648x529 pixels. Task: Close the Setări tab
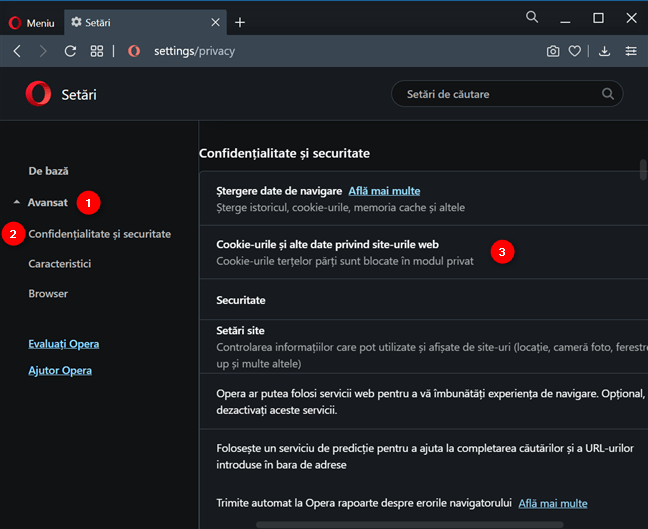tap(215, 22)
